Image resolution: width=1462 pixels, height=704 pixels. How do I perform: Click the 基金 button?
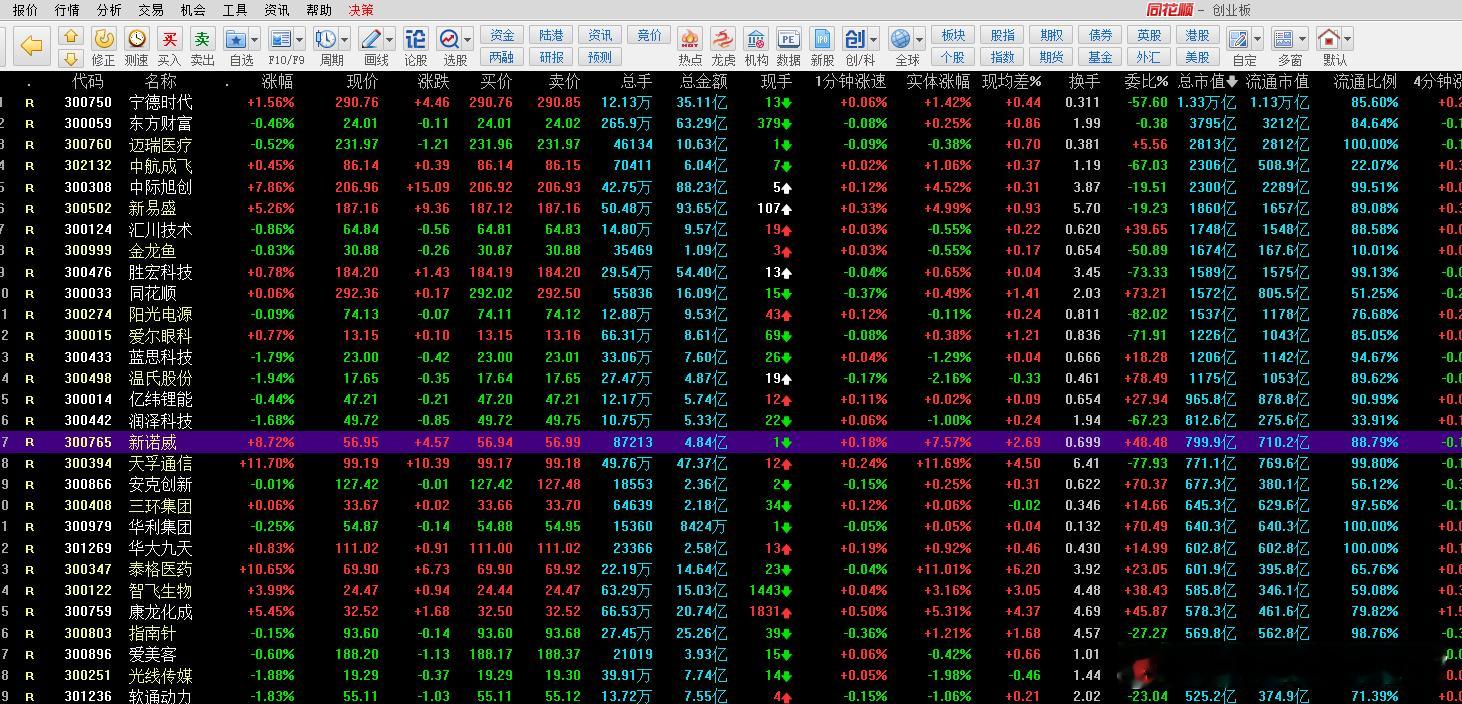coord(1100,57)
